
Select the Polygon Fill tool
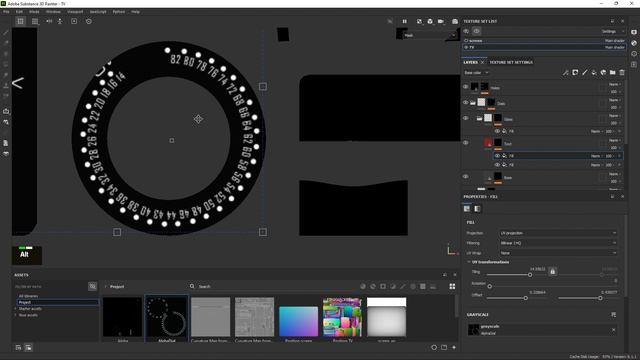pyautogui.click(x=6, y=64)
